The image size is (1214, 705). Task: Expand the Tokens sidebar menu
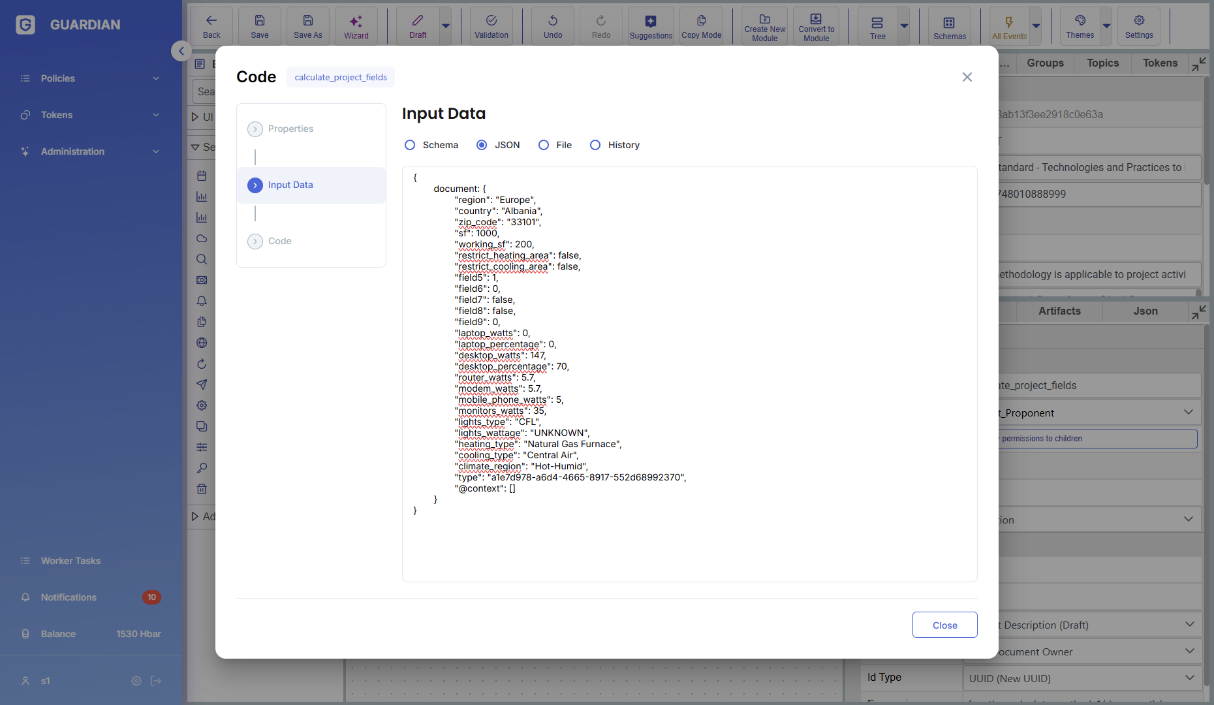tap(92, 115)
